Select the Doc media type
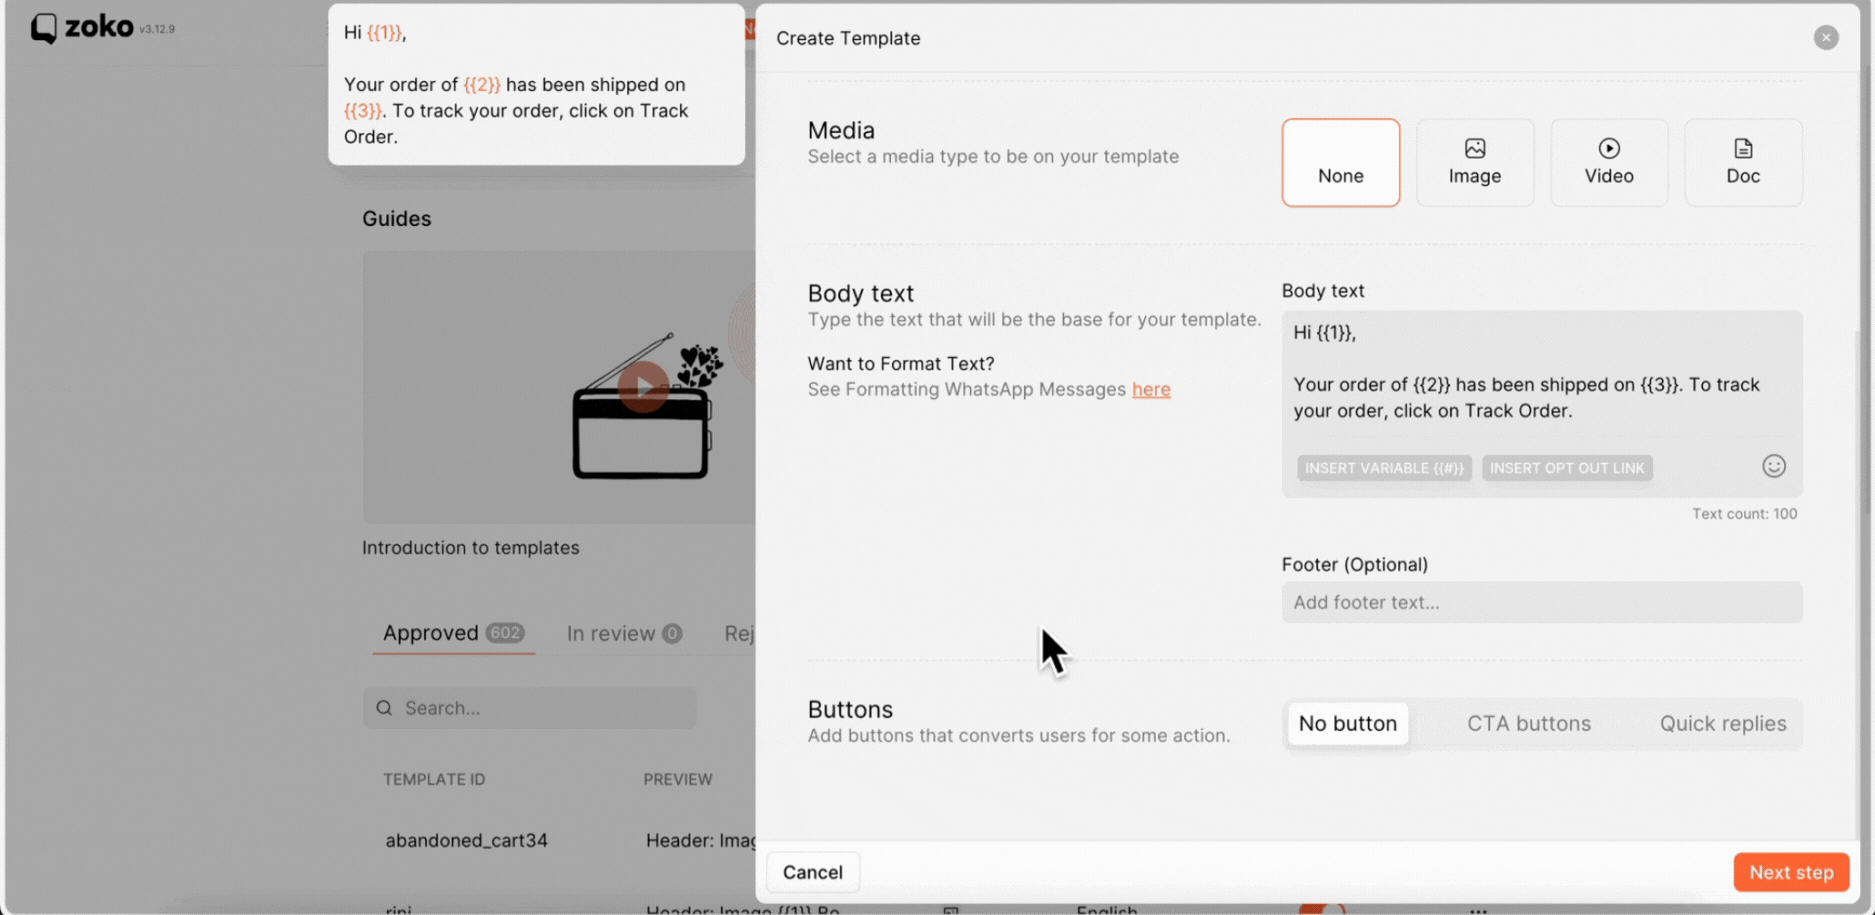This screenshot has width=1875, height=915. [1743, 163]
